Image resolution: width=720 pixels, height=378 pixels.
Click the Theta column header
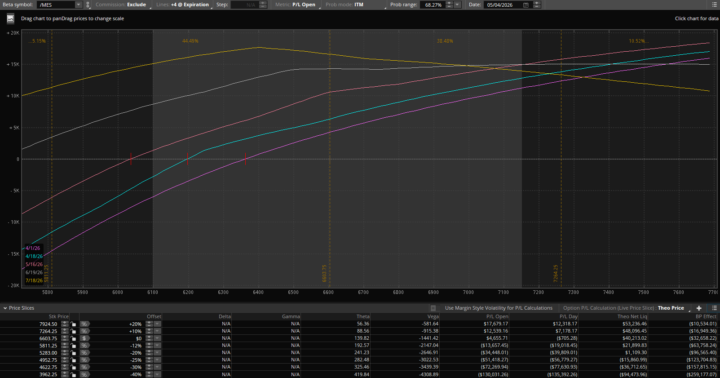363,316
